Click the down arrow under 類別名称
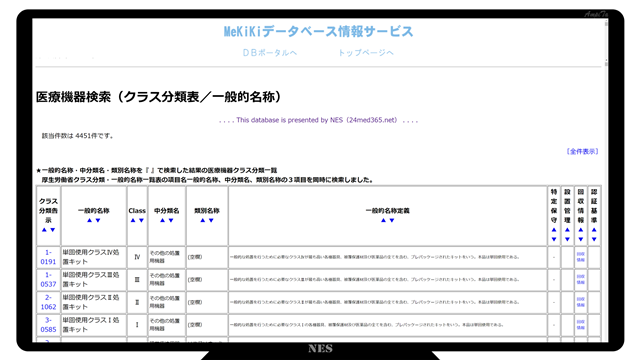 click(x=211, y=220)
